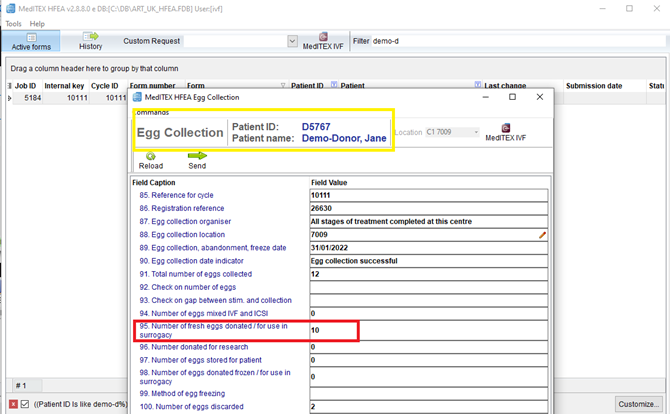Click patient name Demo-Donor, Jane
This screenshot has height=414, width=670.
[x=344, y=138]
